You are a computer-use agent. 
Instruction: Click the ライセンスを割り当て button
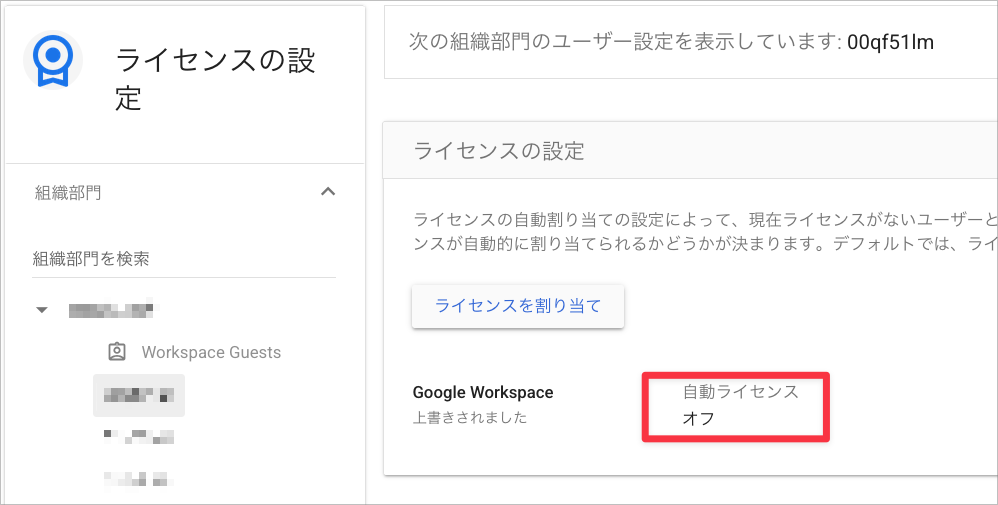point(518,306)
